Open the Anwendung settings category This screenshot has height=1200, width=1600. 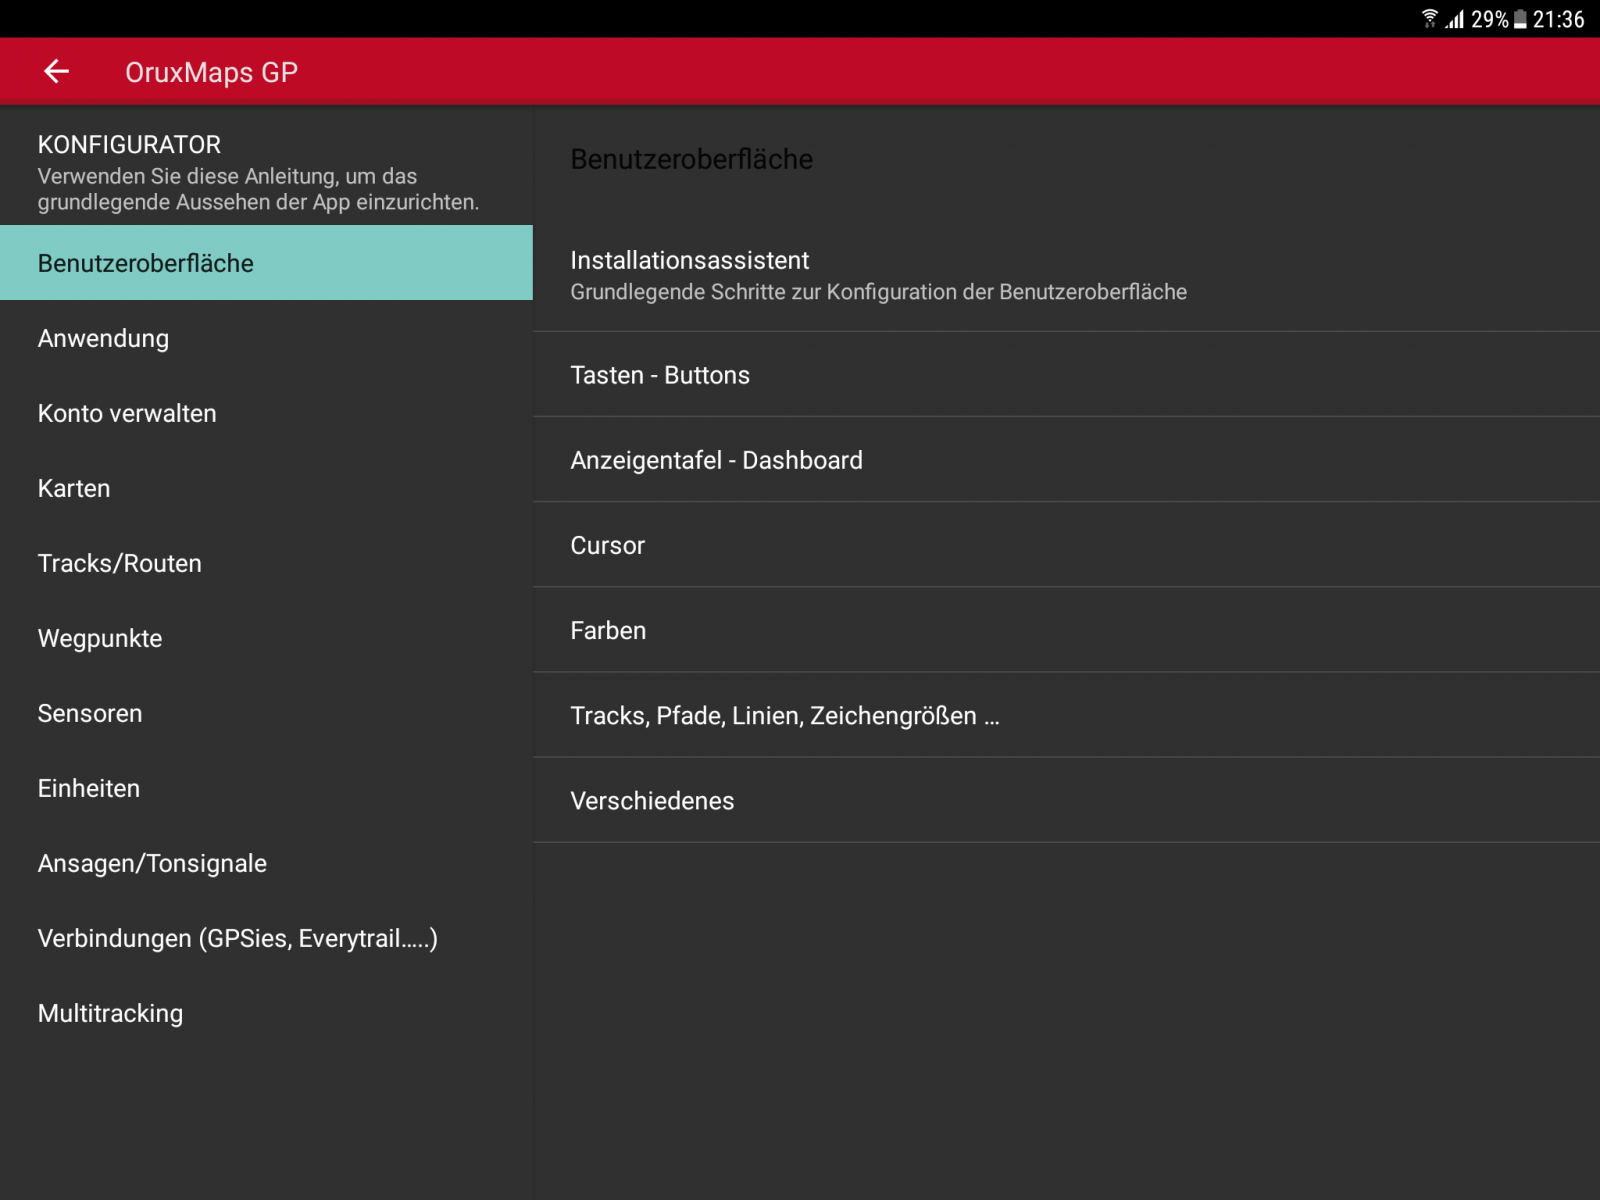click(x=266, y=338)
